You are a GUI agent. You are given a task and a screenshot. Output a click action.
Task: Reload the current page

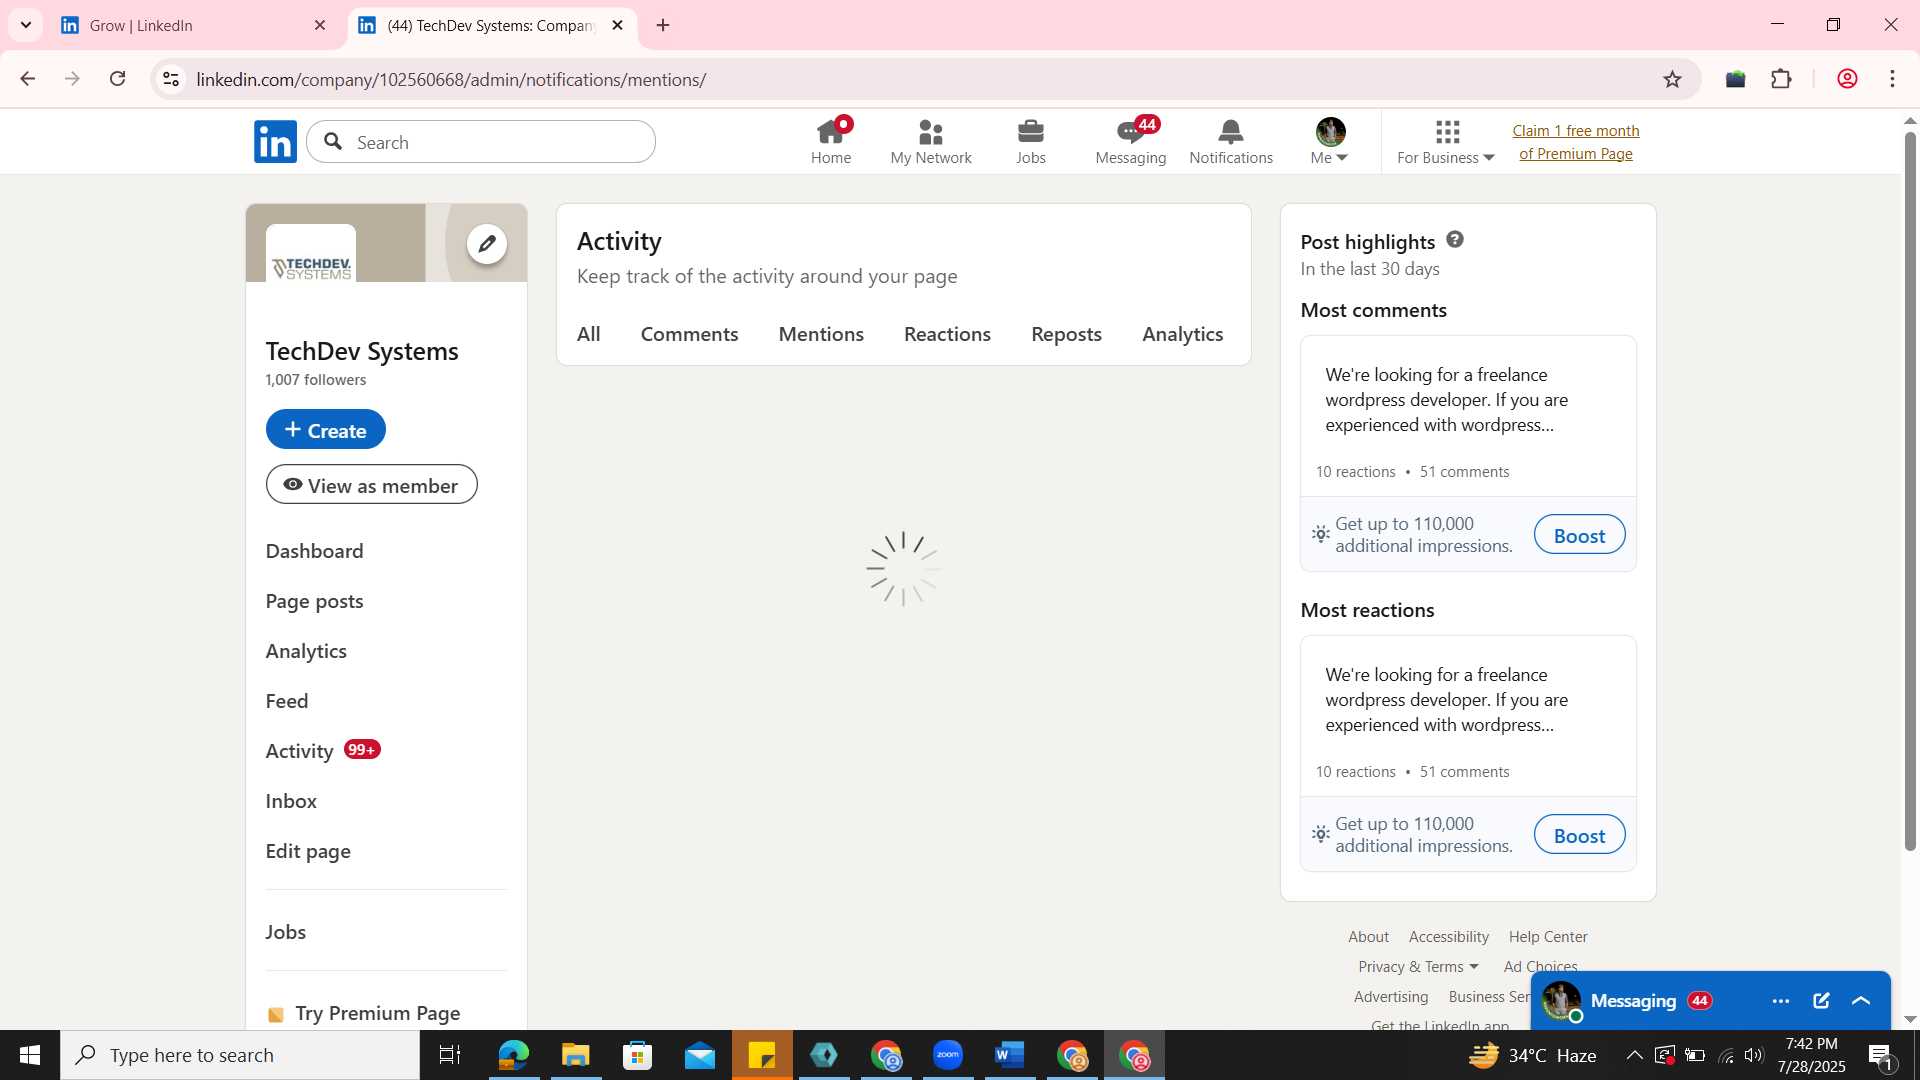coord(118,79)
